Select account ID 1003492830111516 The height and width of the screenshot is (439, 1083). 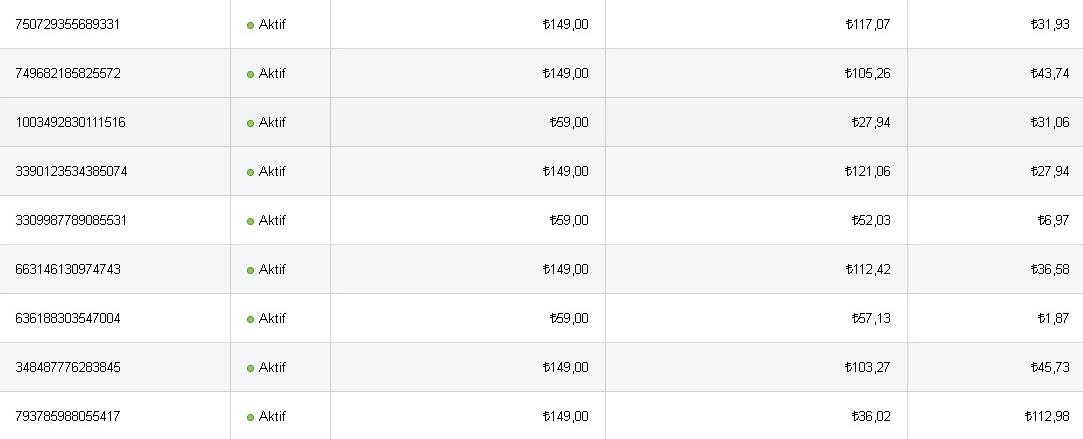pyautogui.click(x=70, y=122)
